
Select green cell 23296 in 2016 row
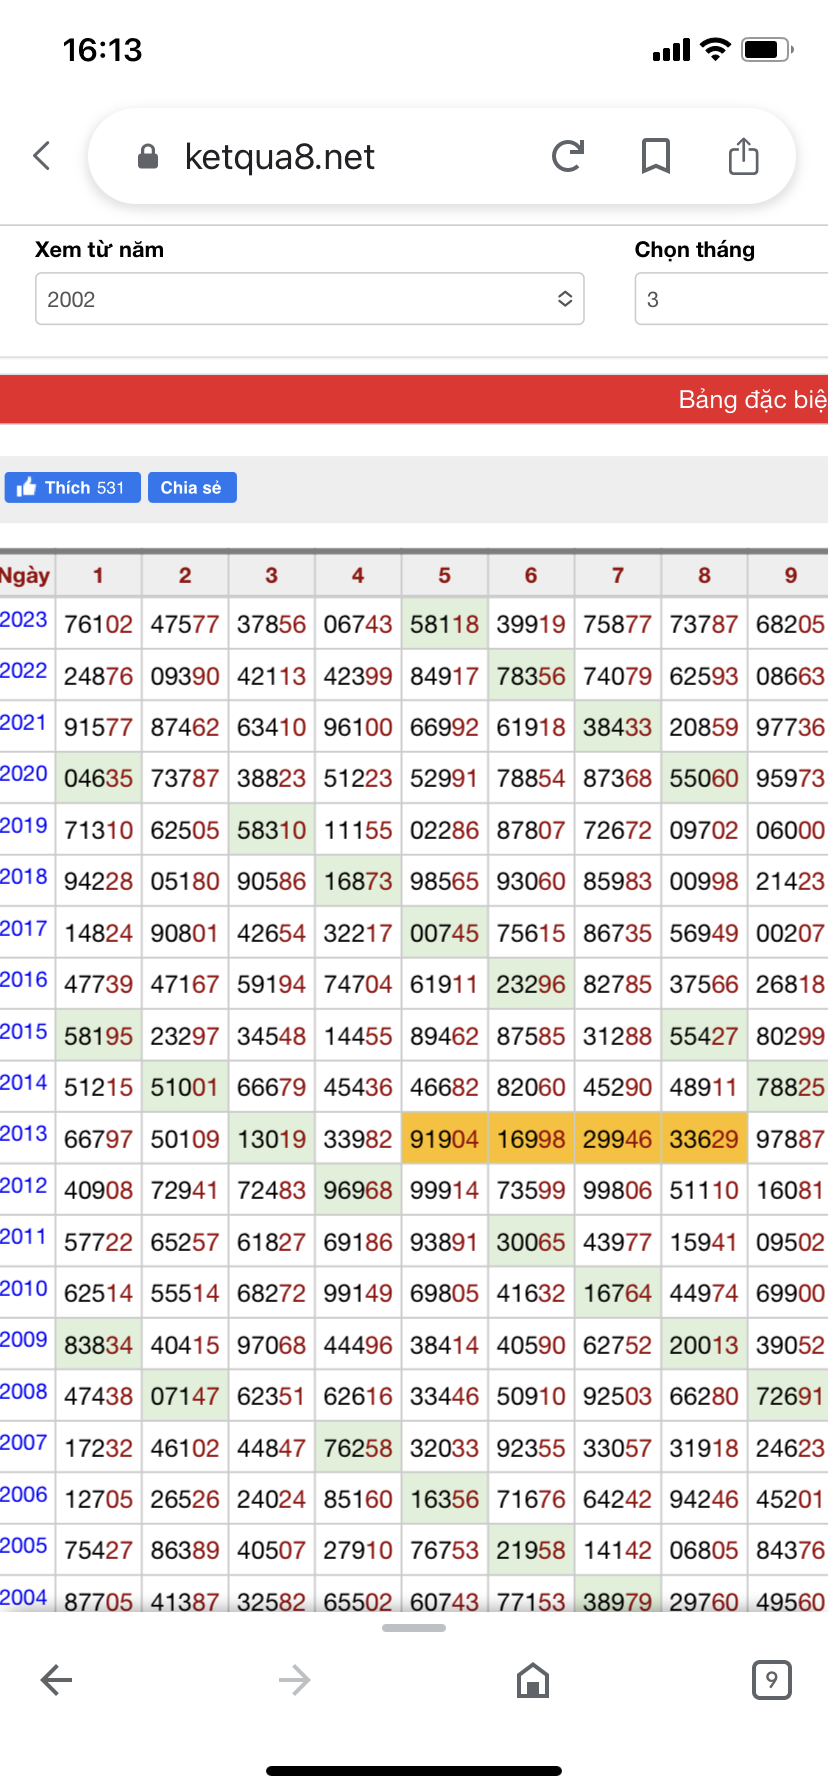531,984
